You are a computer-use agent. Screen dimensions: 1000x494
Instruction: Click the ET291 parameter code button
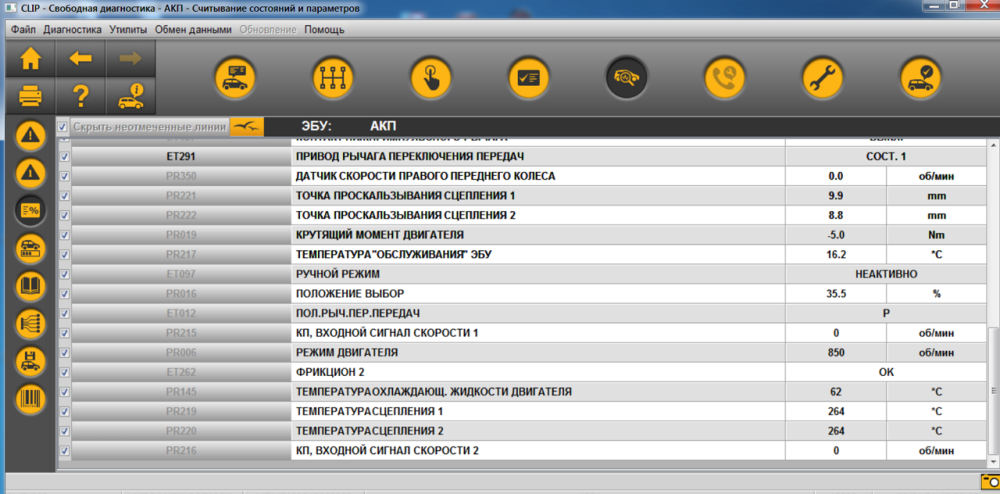tap(180, 157)
